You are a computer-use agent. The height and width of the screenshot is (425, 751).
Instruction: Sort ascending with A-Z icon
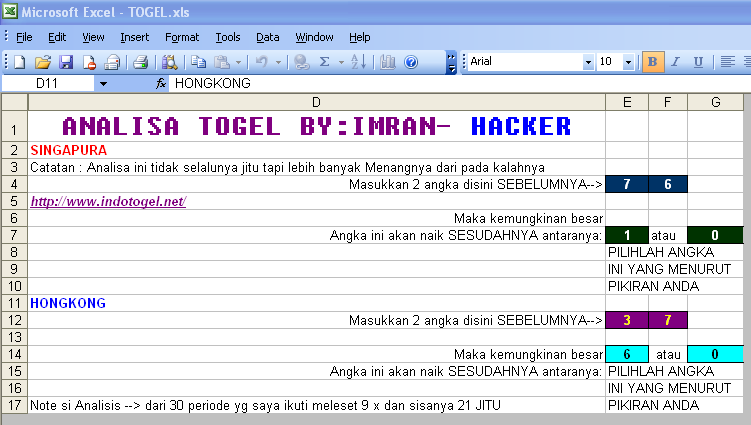pos(359,62)
